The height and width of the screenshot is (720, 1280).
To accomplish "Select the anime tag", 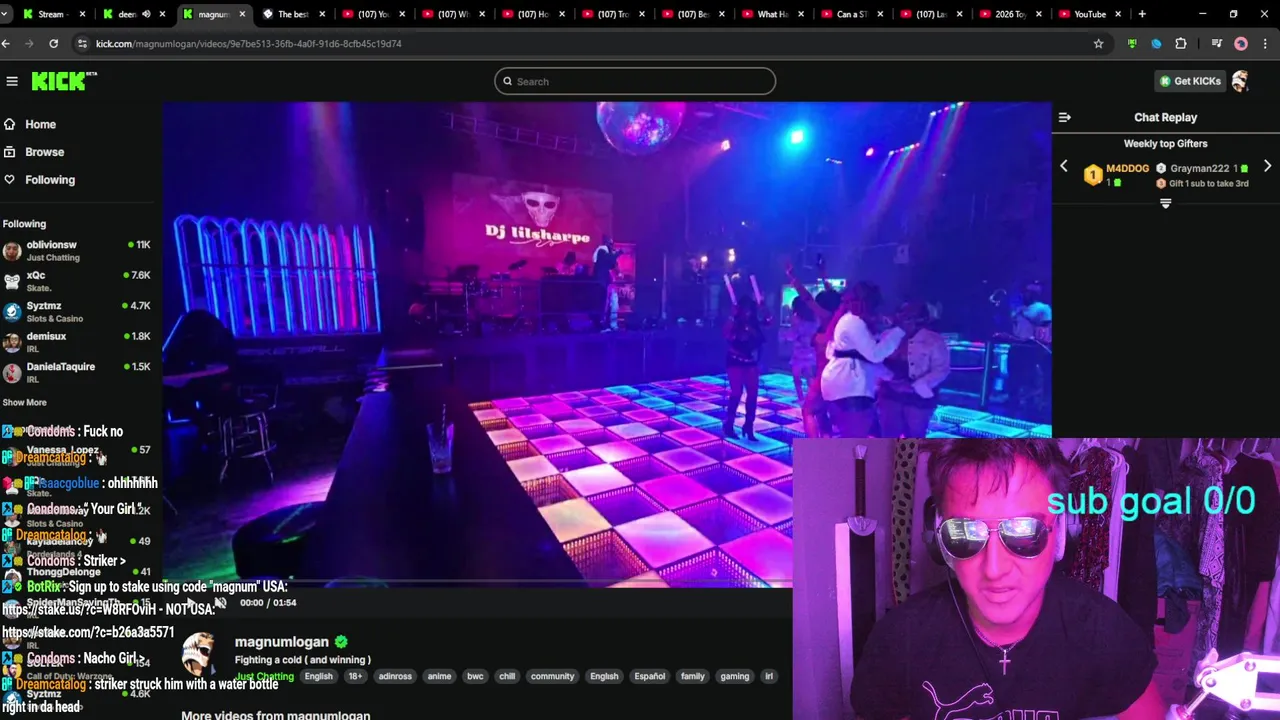I will click(x=439, y=676).
